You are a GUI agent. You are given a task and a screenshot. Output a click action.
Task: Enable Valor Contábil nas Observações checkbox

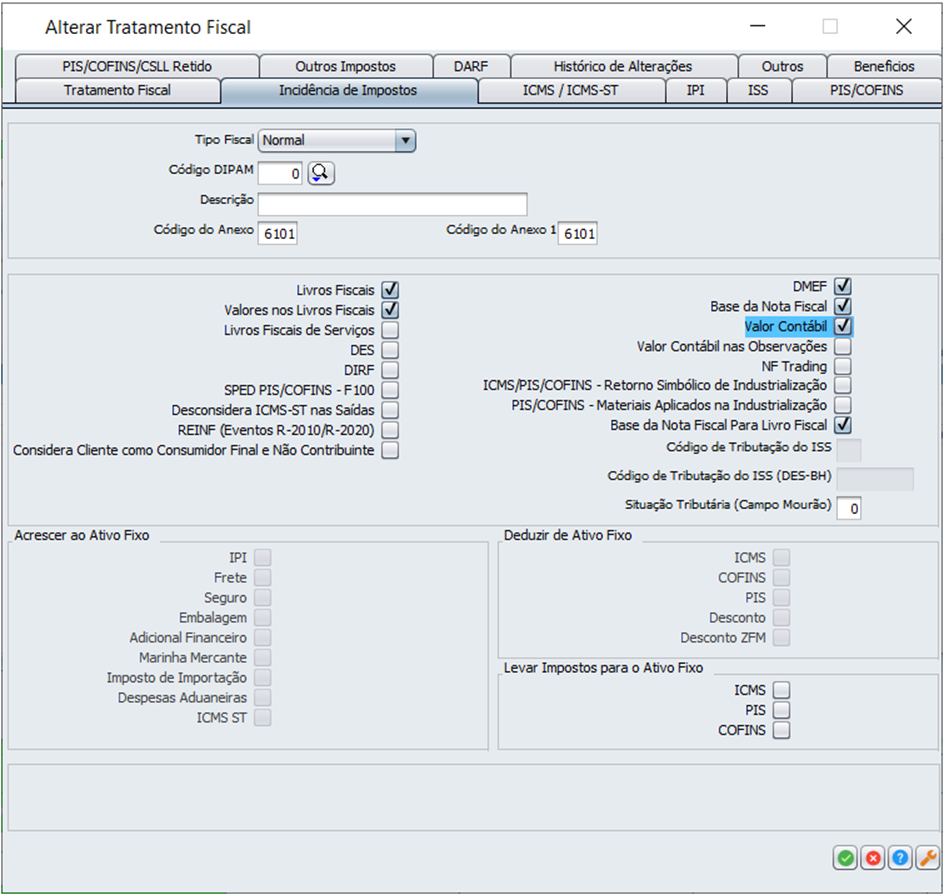click(843, 346)
